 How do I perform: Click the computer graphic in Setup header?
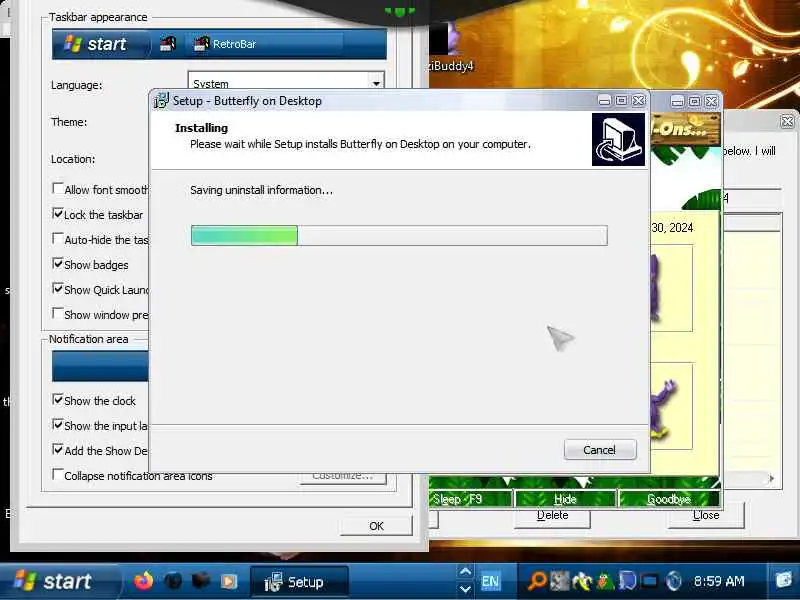(x=618, y=139)
